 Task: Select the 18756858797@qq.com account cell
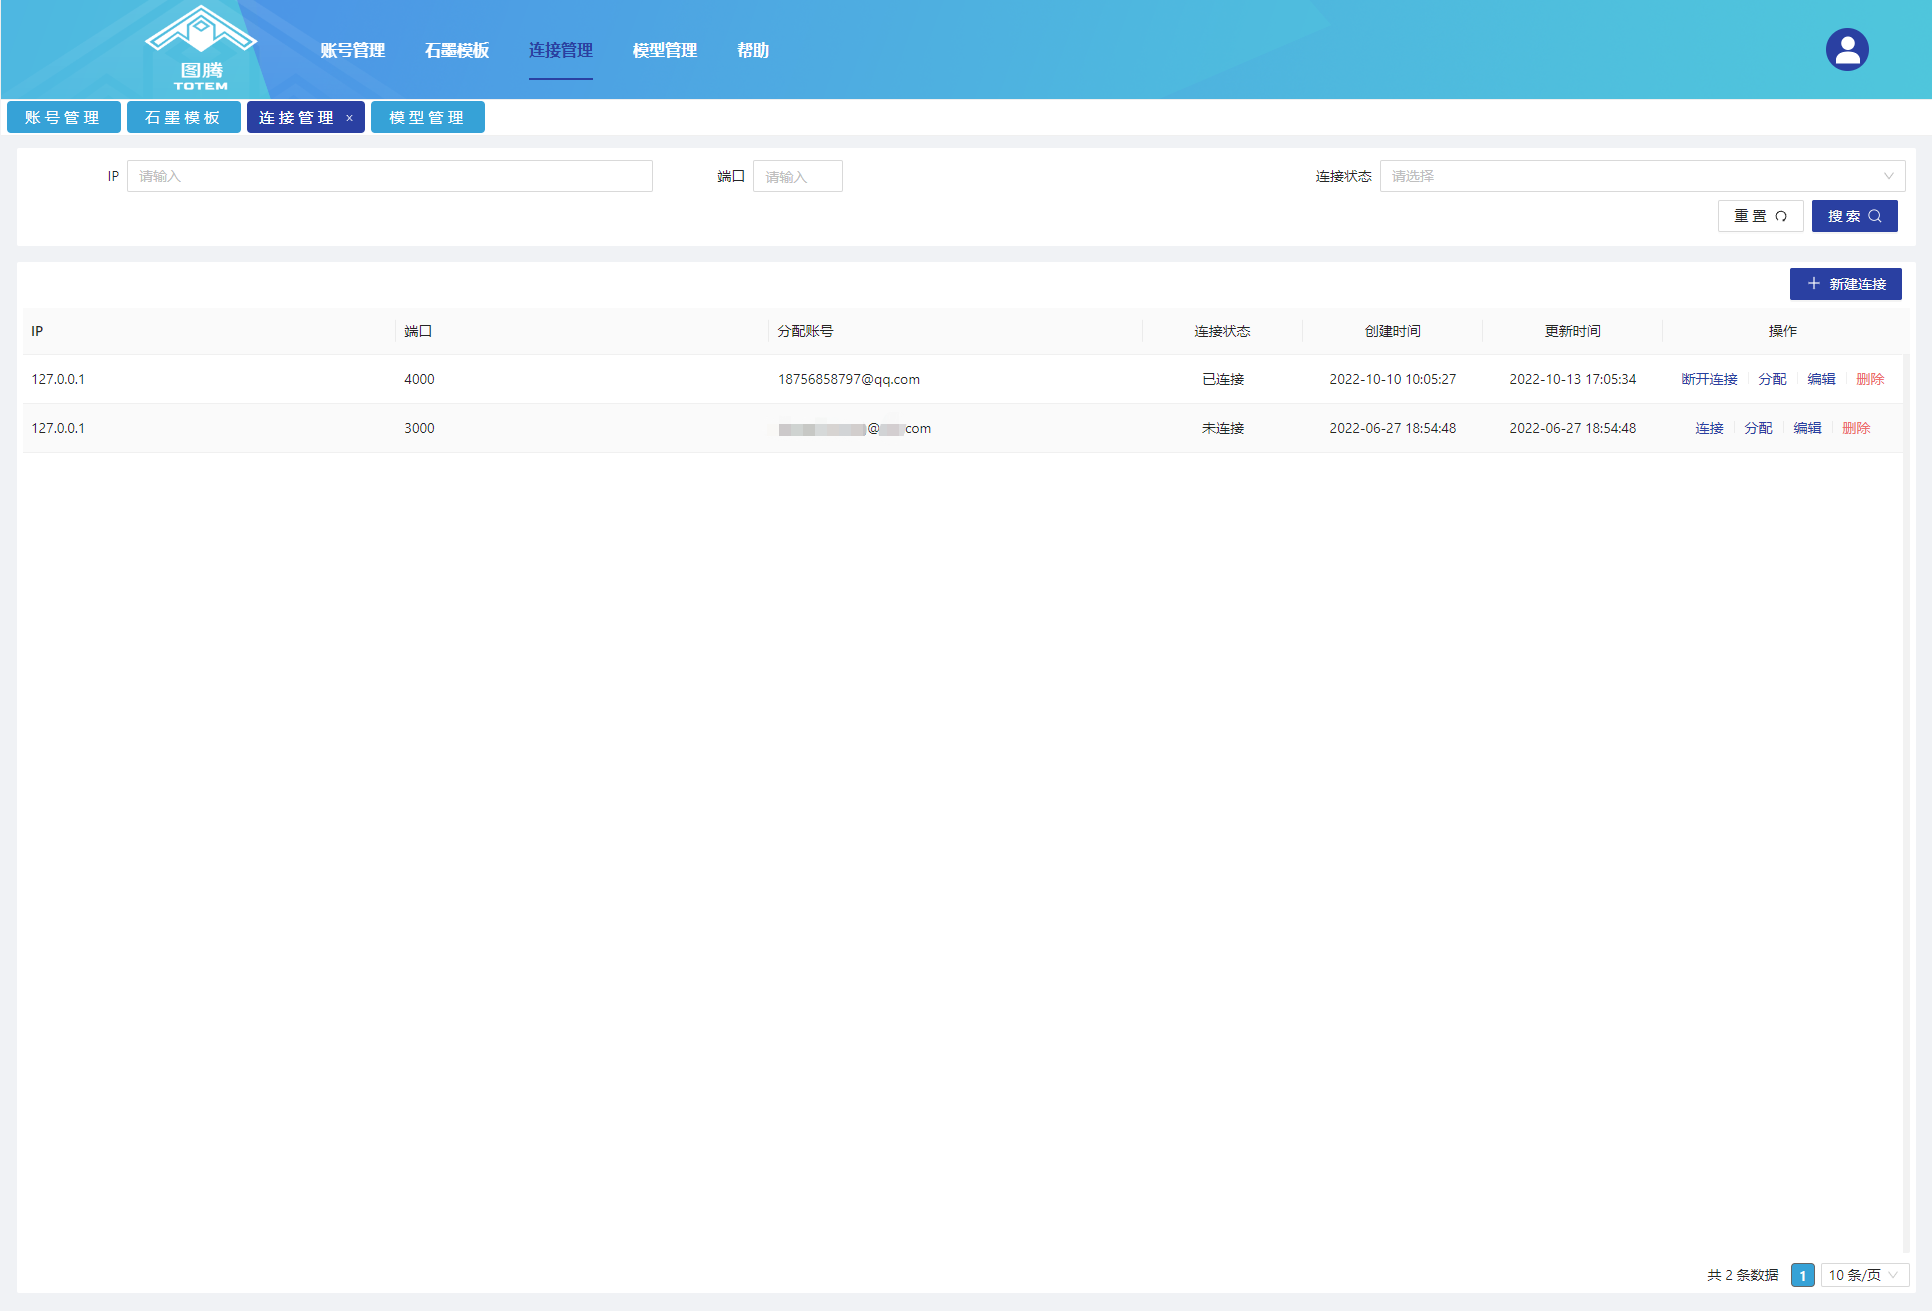coord(849,379)
